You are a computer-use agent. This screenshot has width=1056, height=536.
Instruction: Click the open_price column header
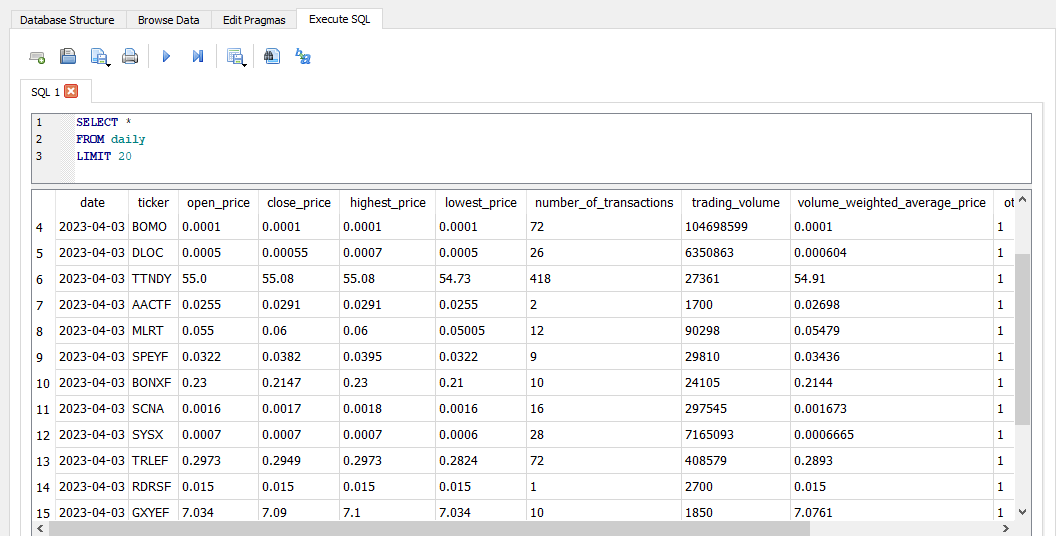click(x=218, y=202)
